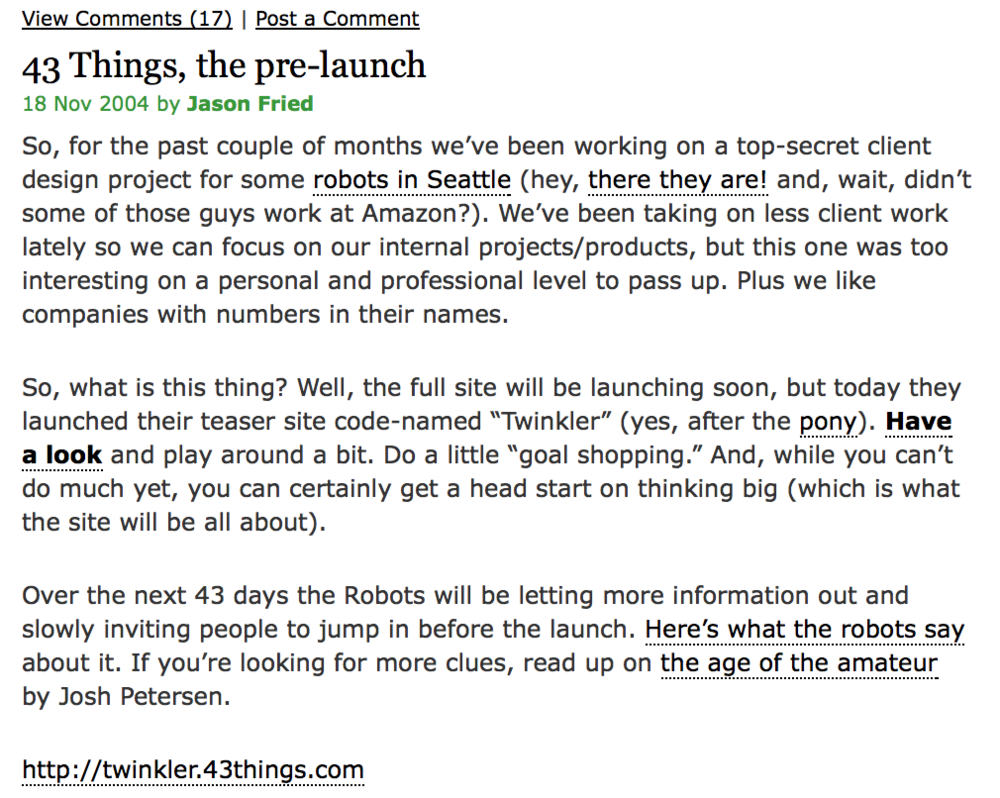
Task: Follow the "there they are!" link
Action: [678, 180]
